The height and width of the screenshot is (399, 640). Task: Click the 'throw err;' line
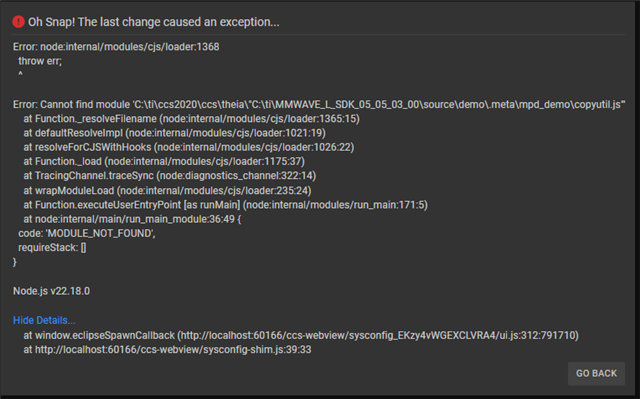pyautogui.click(x=40, y=61)
